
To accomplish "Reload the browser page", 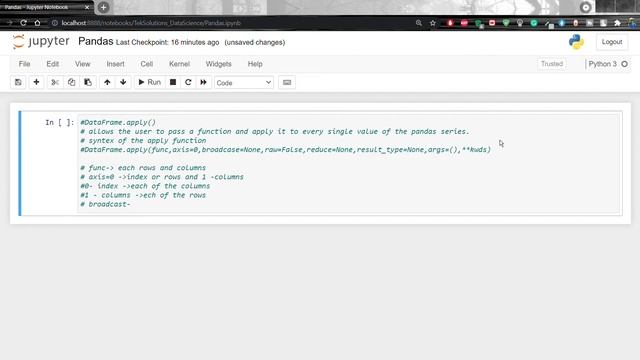I will click(23, 23).
